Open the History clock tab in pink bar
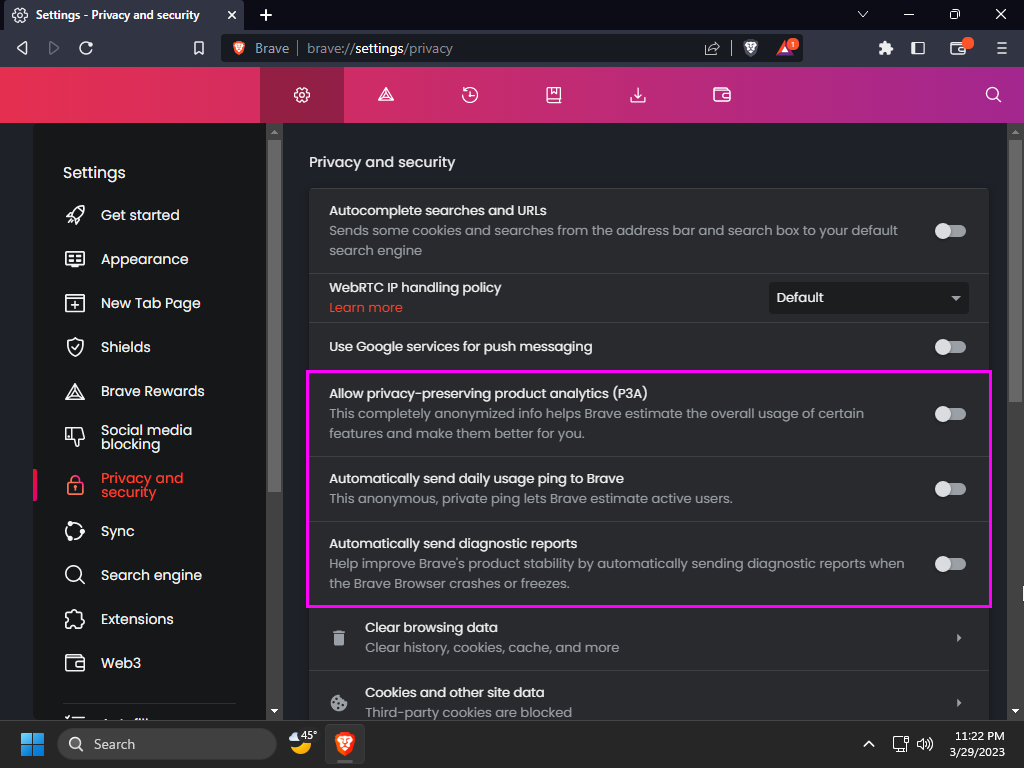The image size is (1024, 768). click(x=470, y=95)
